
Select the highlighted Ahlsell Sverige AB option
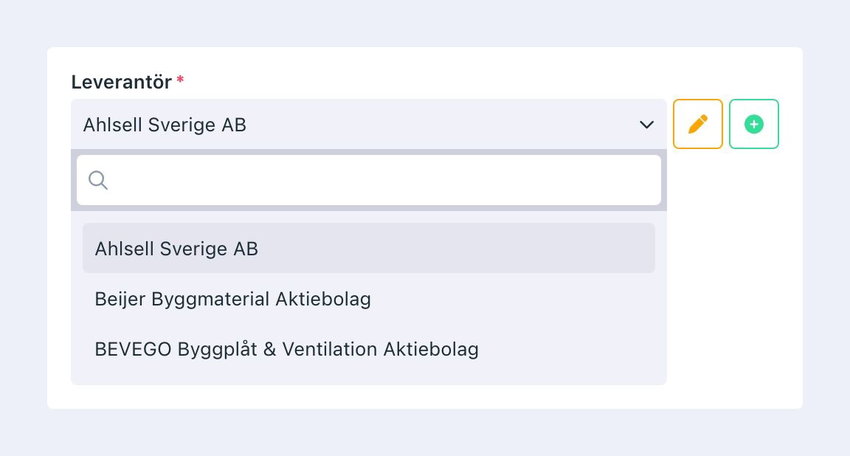369,248
